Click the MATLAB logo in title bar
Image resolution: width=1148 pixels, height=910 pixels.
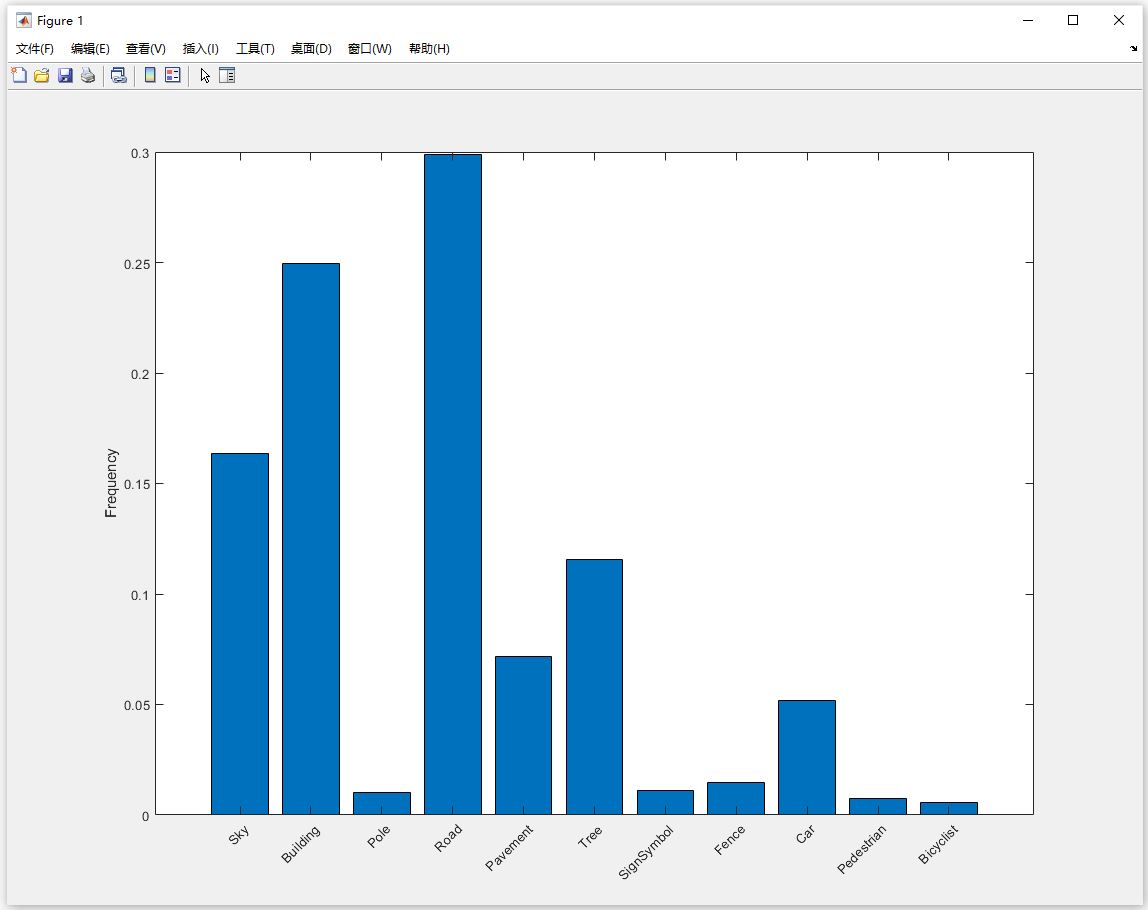point(23,20)
